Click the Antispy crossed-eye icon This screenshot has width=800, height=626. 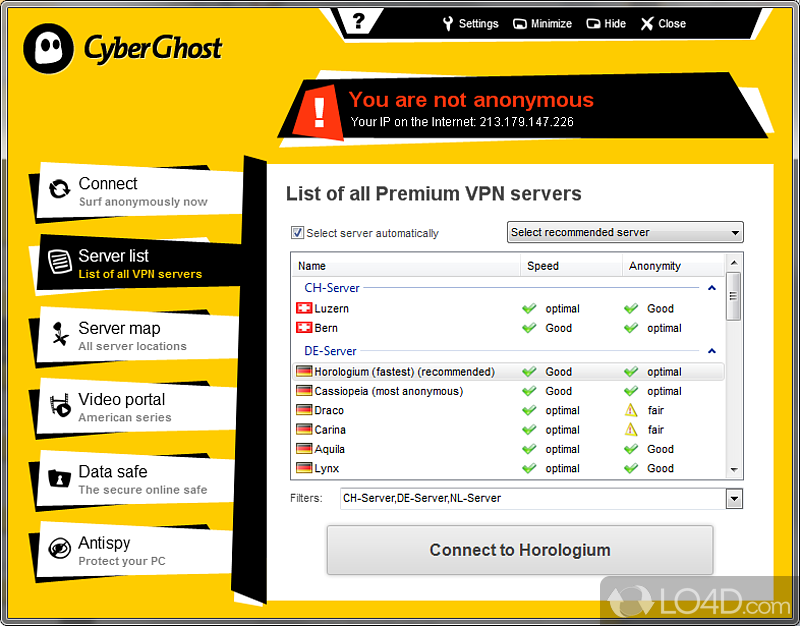tap(59, 548)
